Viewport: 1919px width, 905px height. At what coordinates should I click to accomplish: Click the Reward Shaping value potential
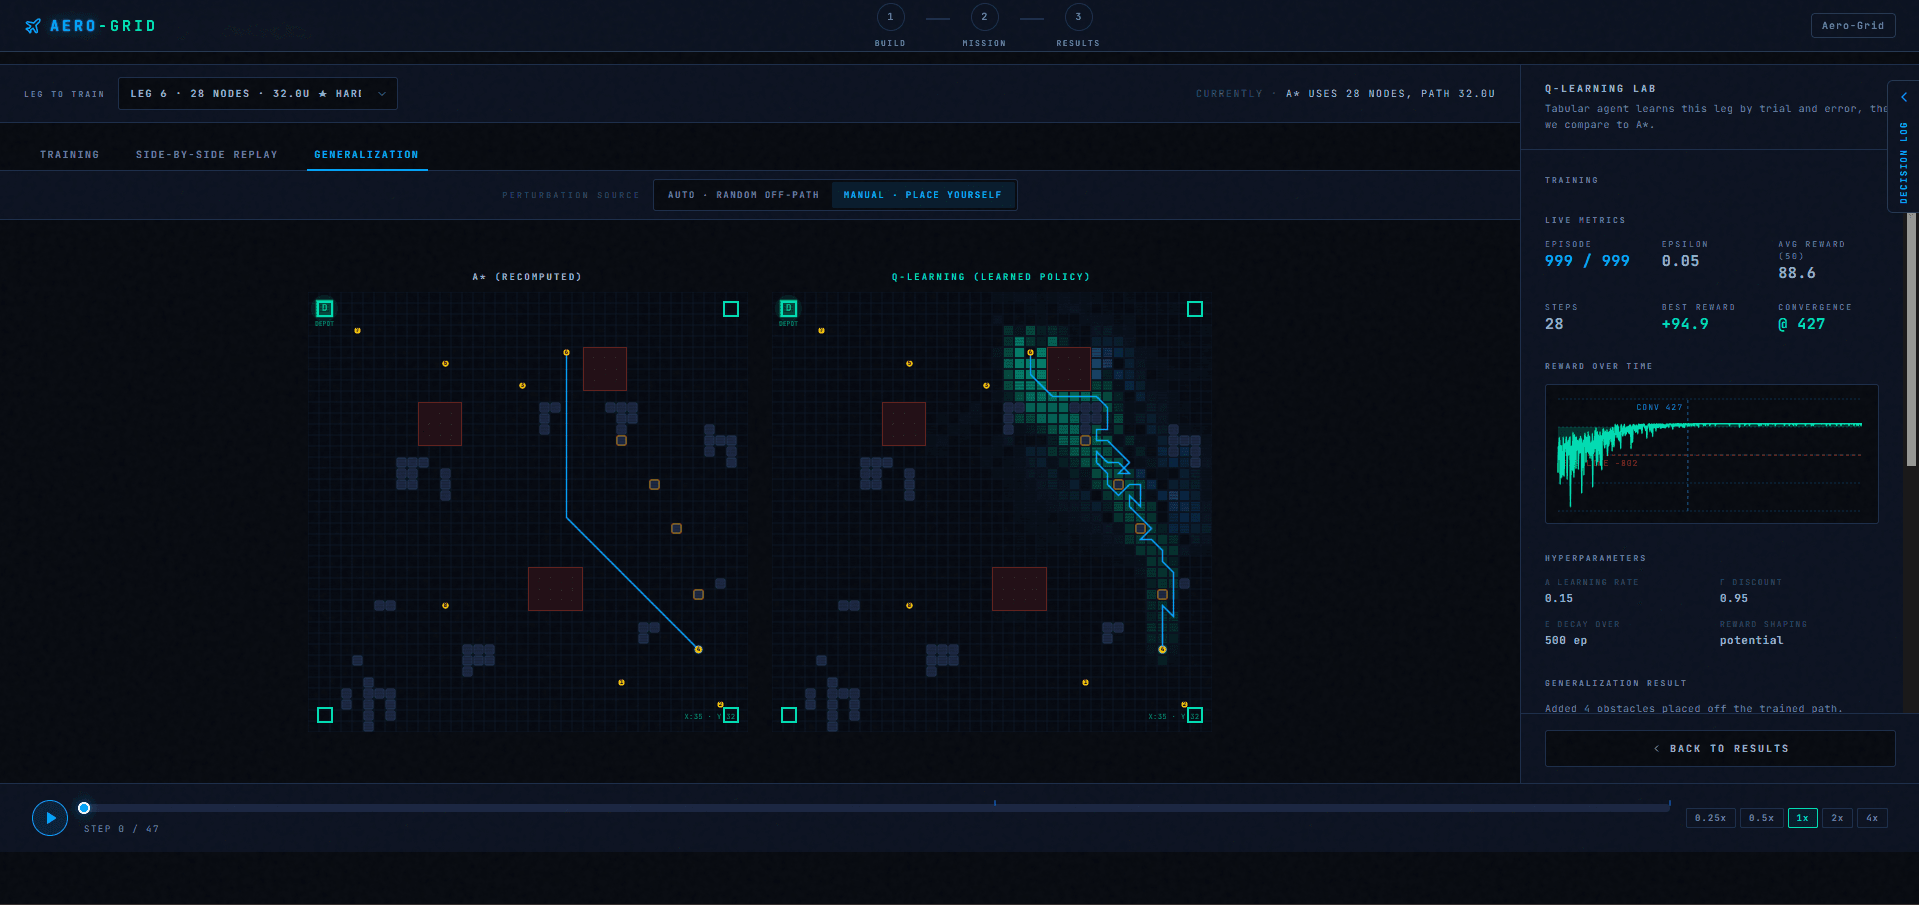click(x=1751, y=641)
